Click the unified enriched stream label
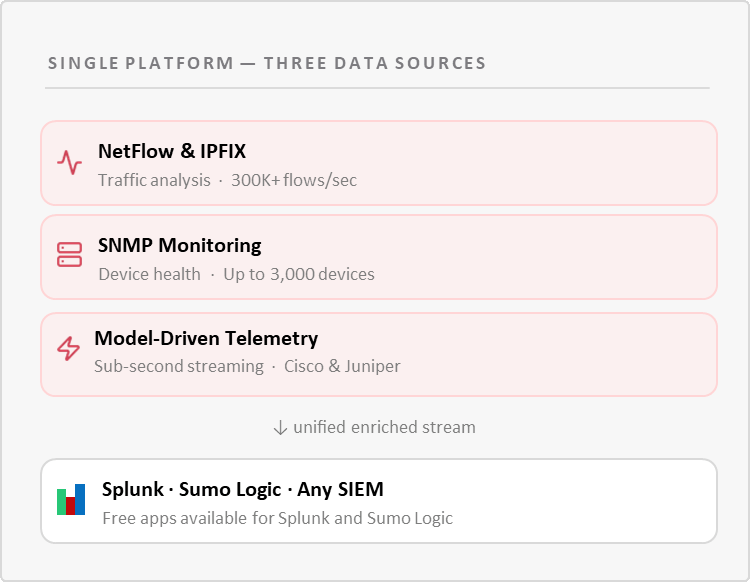Viewport: 750px width, 582px height. (x=384, y=427)
